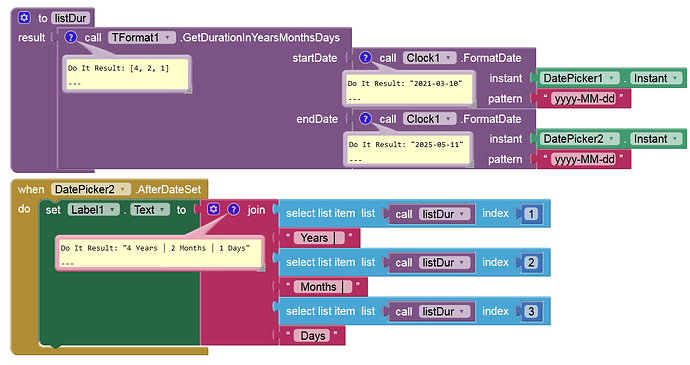The width and height of the screenshot is (690, 365).
Task: Click the index number 2 field
Action: click(531, 262)
